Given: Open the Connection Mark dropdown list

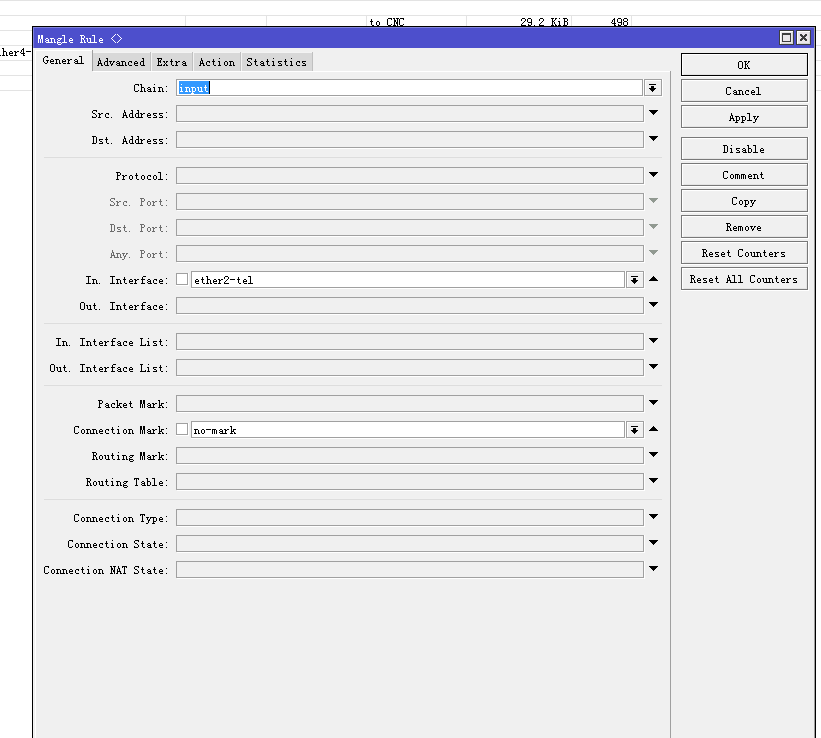Looking at the screenshot, I should point(634,430).
